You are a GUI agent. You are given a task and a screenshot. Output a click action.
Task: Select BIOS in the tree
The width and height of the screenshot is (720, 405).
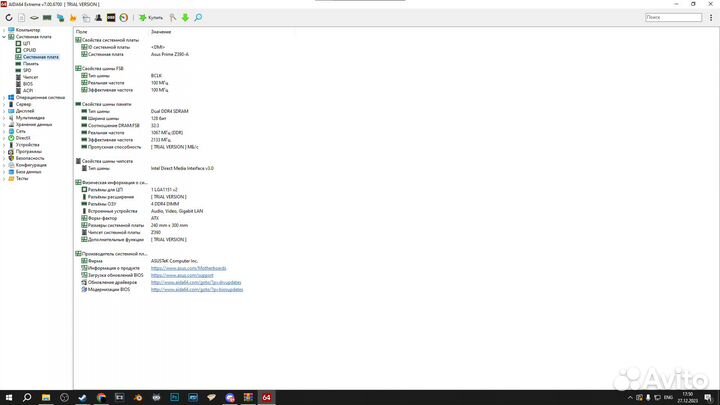(x=28, y=84)
